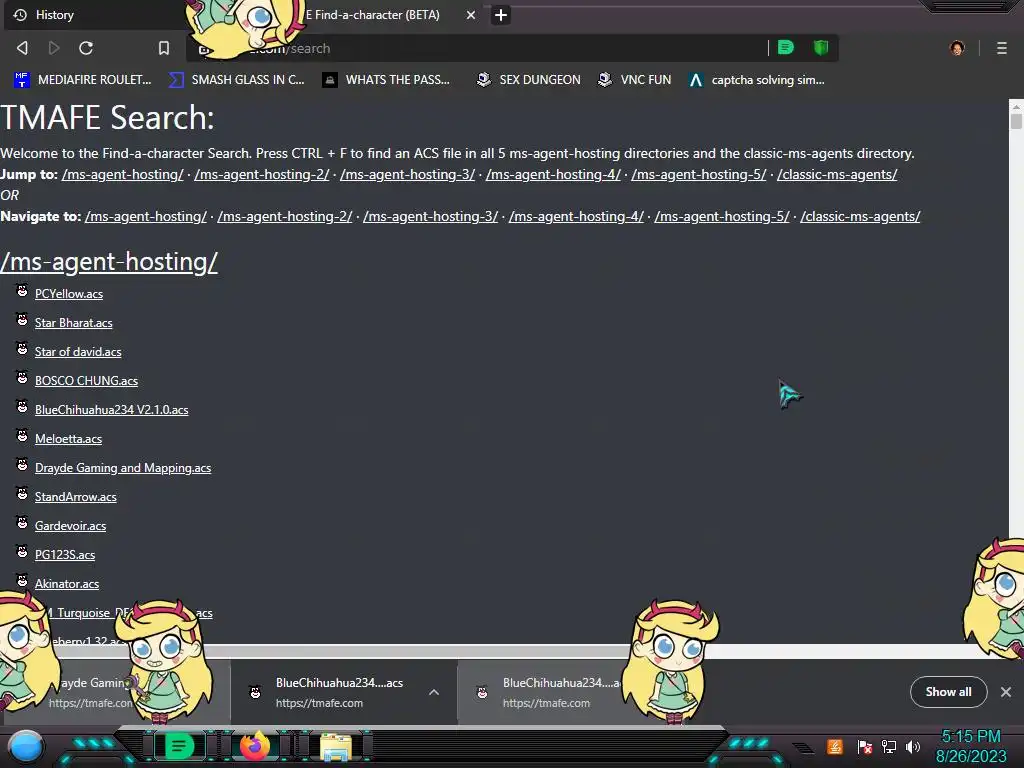
Task: Open the green shield icon in address bar
Action: [821, 47]
